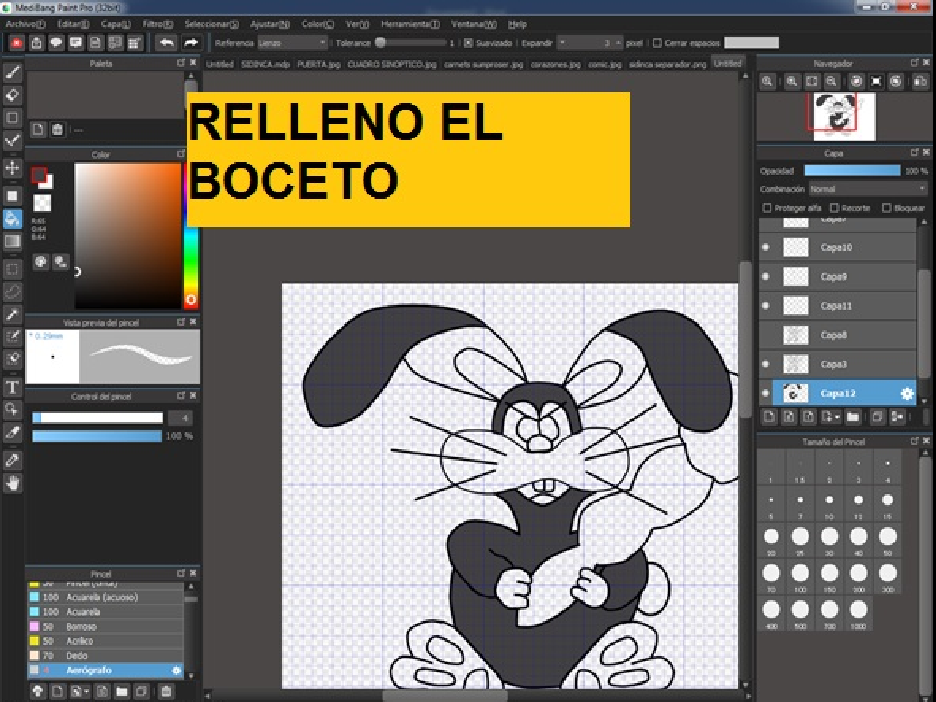
Task: Switch to the PUERTA.jpg tab
Action: point(319,64)
